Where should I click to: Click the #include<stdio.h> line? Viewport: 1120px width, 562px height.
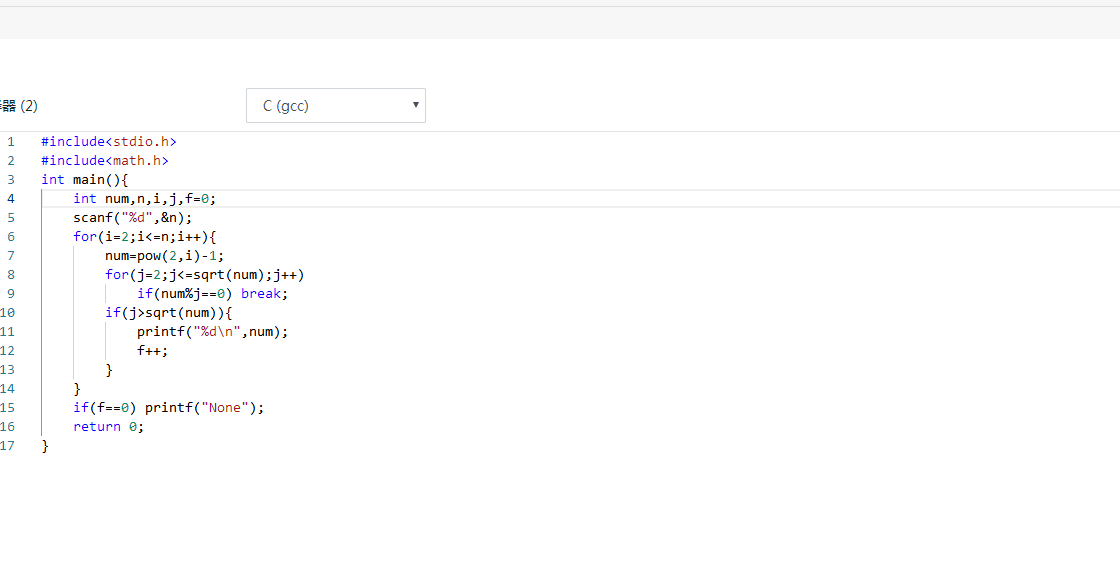coord(109,142)
